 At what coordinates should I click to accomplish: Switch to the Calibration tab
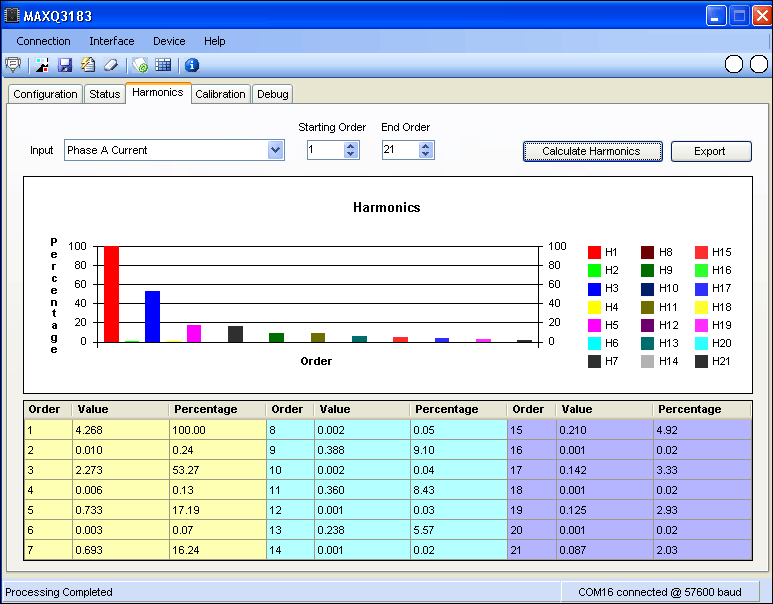point(220,94)
